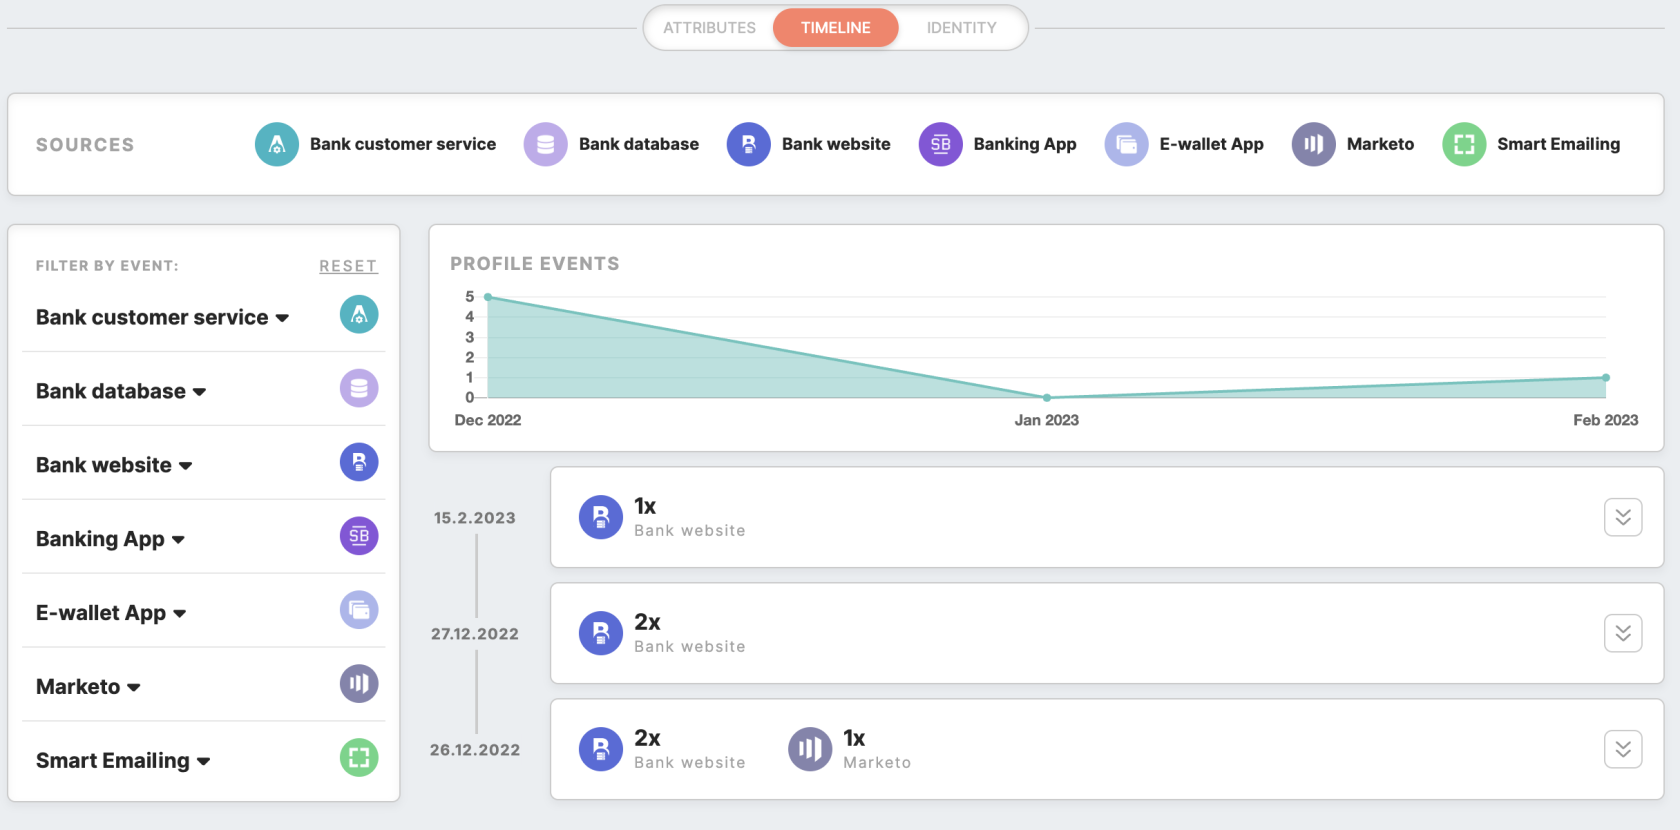Click E-wallet App icon in filter panel

click(x=359, y=610)
